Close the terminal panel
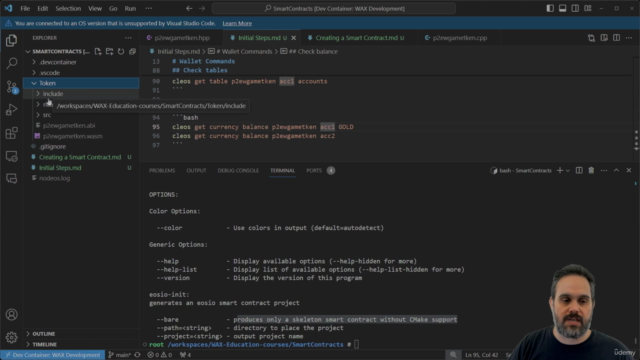Image resolution: width=640 pixels, height=360 pixels. point(629,170)
